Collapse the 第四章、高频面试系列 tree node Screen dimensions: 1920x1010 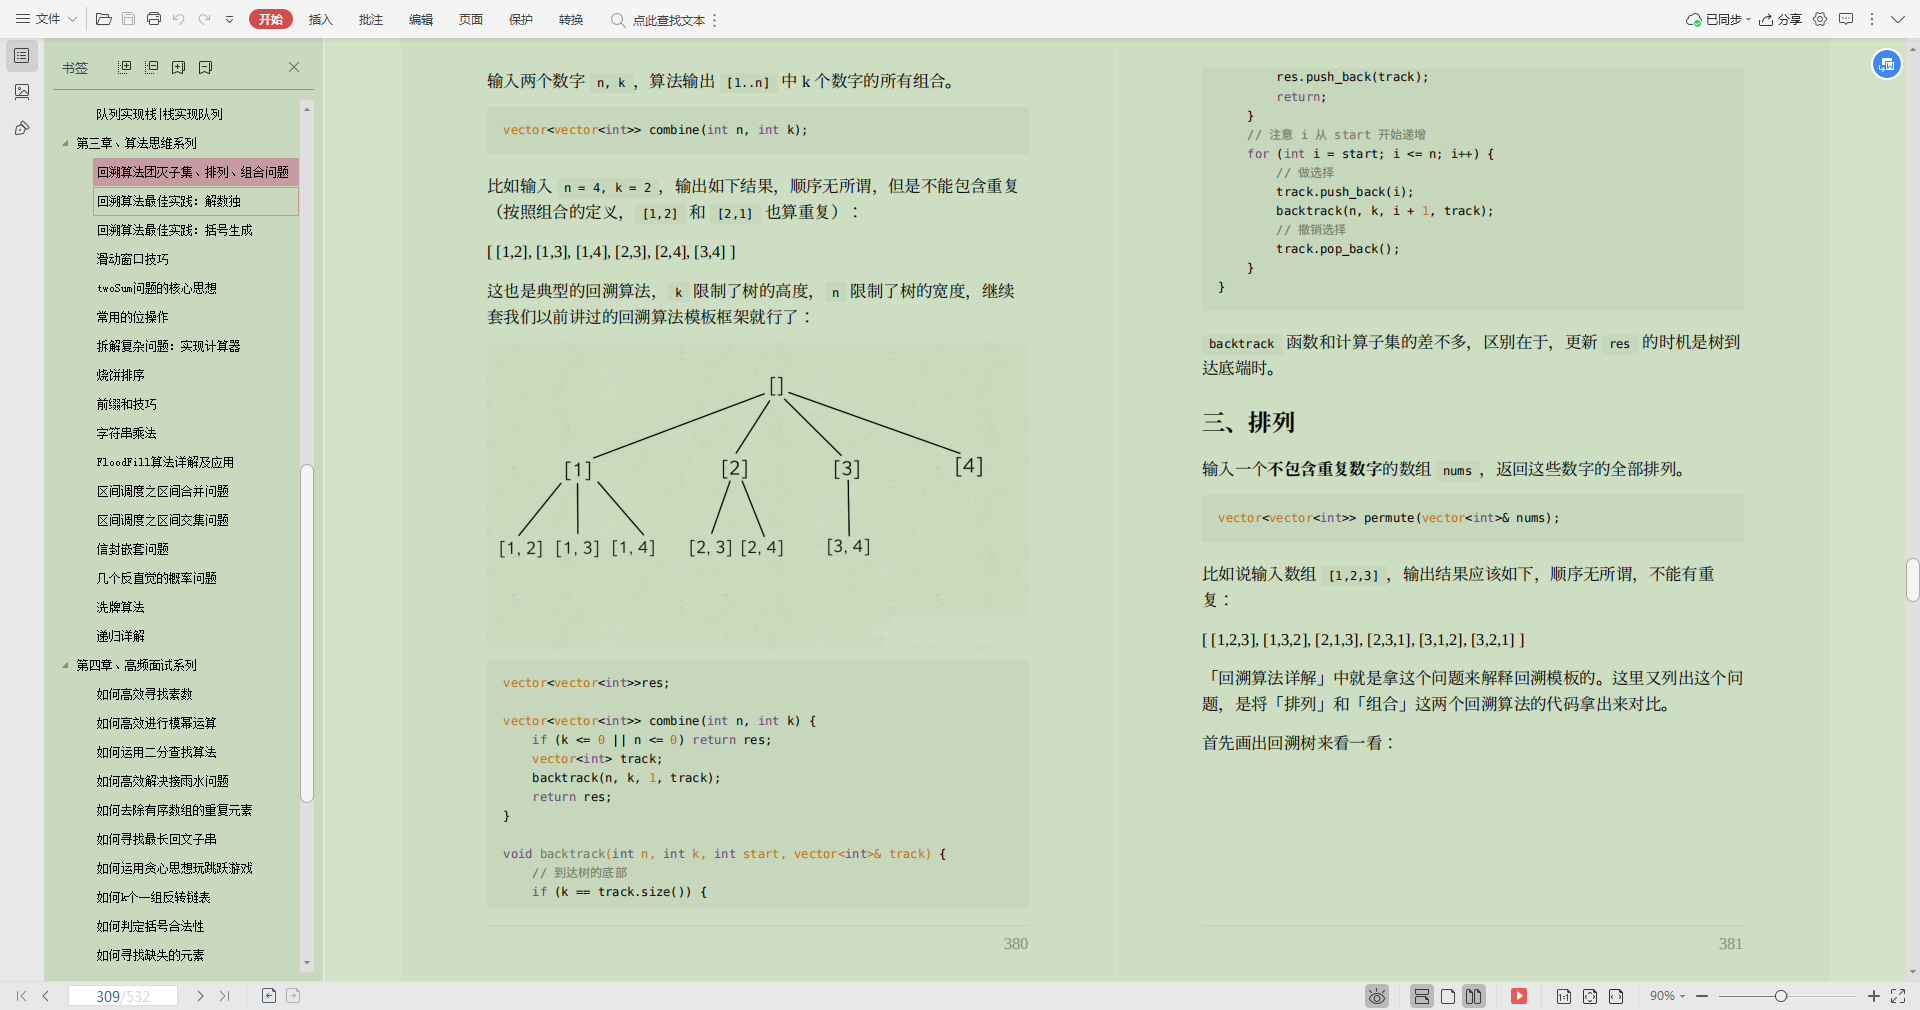64,665
